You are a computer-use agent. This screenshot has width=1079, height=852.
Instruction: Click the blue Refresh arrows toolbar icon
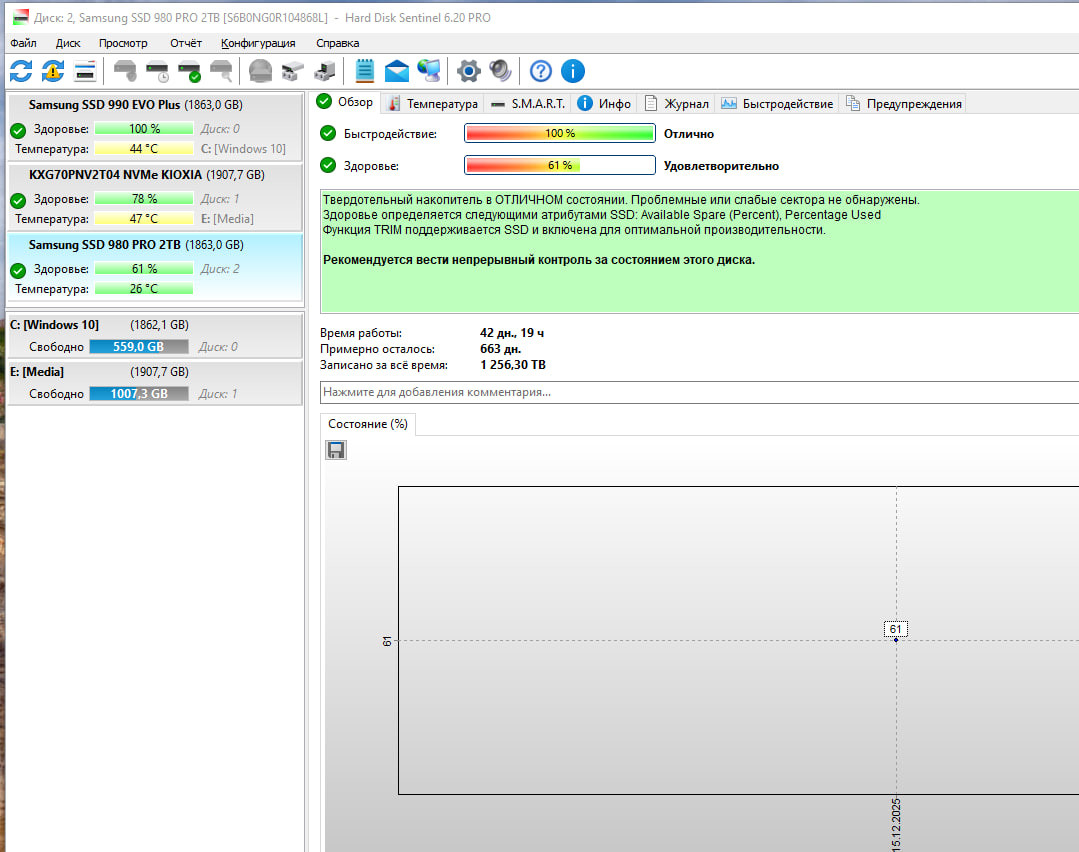(21, 71)
